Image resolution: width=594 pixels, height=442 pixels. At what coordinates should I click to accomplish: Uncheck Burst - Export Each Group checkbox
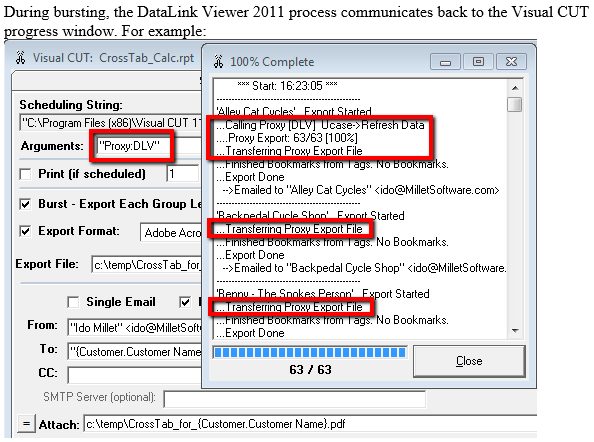click(25, 205)
